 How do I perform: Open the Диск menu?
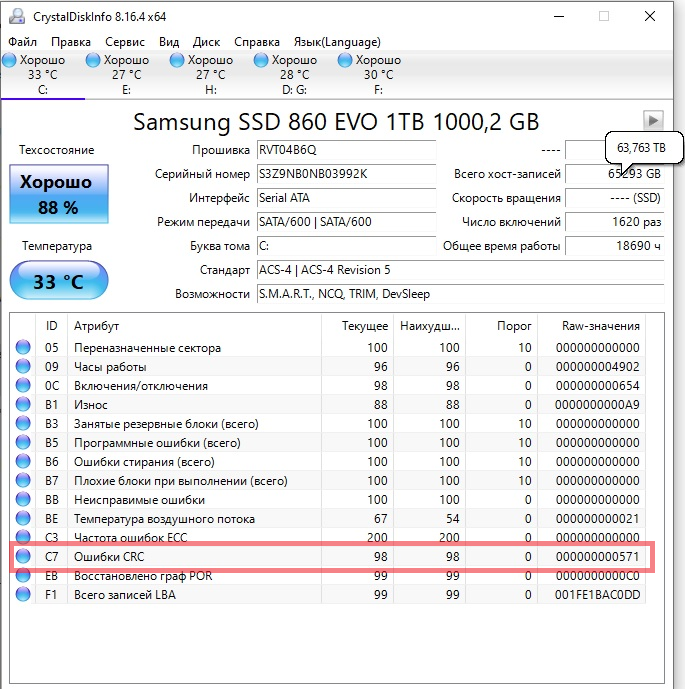click(206, 42)
